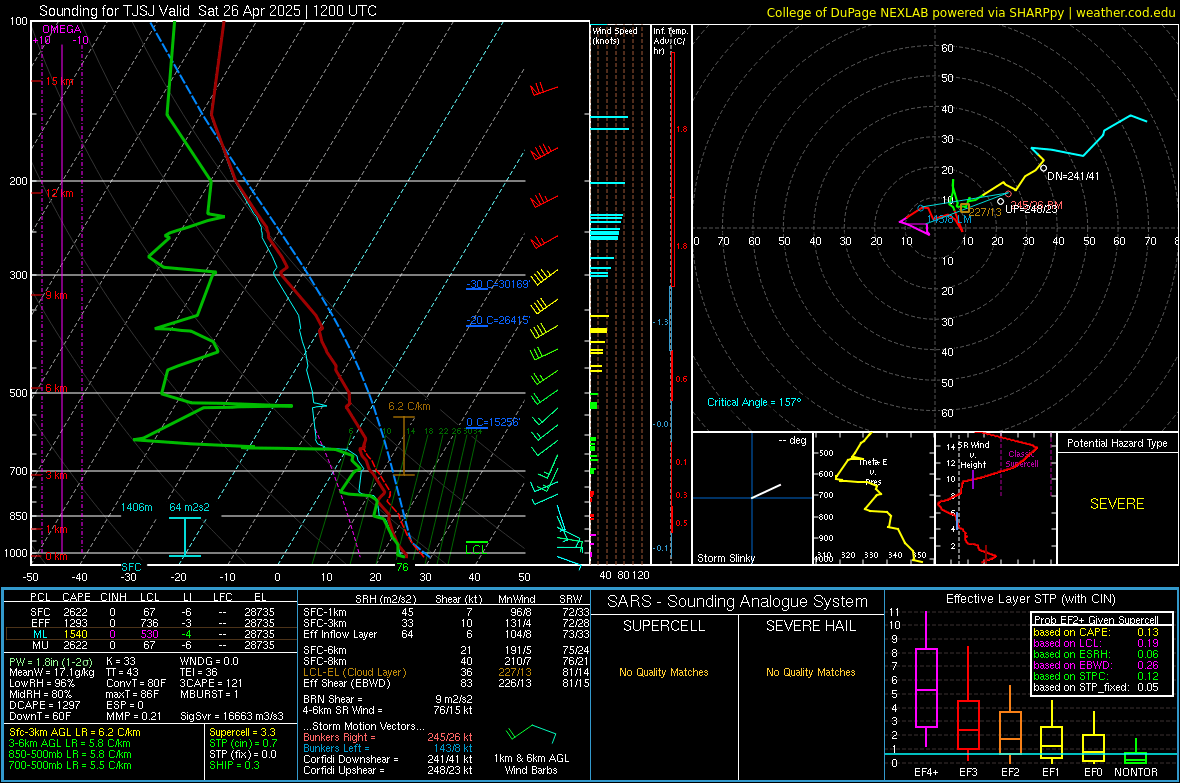
Task: Click the PW = 1.8in value
Action: coord(51,662)
